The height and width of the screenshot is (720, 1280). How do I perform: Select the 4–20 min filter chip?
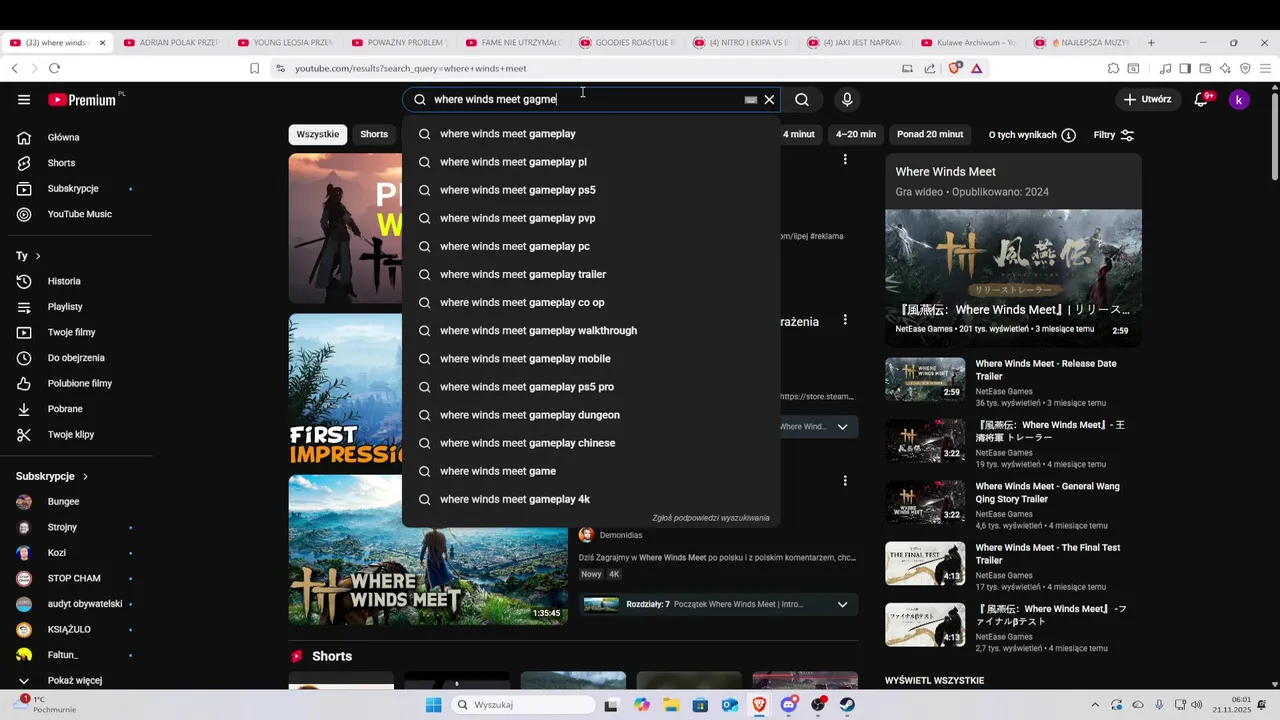pyautogui.click(x=856, y=134)
